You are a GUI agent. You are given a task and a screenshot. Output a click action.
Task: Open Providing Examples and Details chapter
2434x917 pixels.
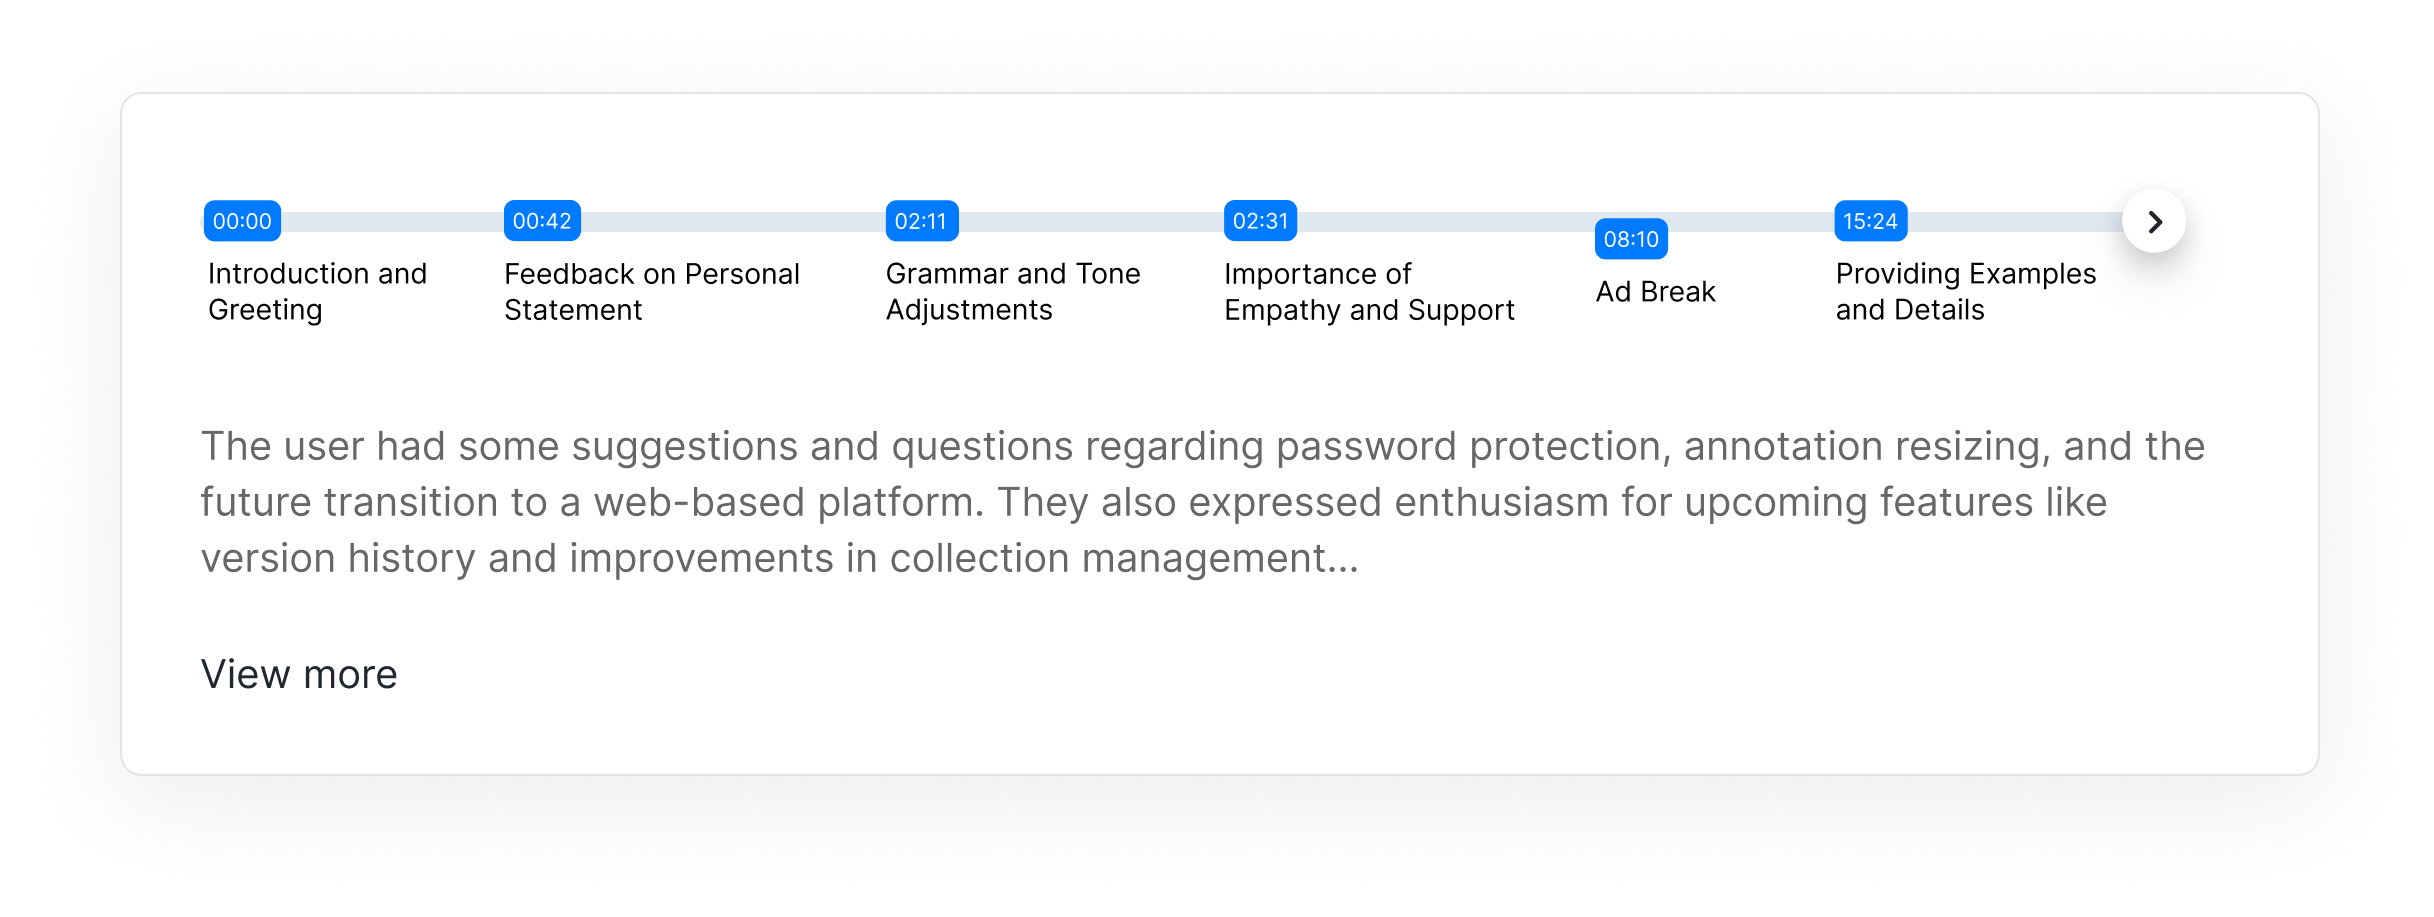click(x=1965, y=291)
